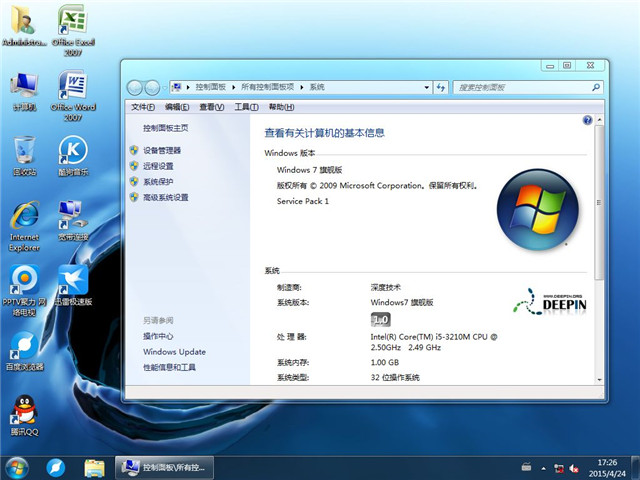The width and height of the screenshot is (640, 480).
Task: Click the 'Windows 7 旗舰版' edition text
Action: [309, 170]
